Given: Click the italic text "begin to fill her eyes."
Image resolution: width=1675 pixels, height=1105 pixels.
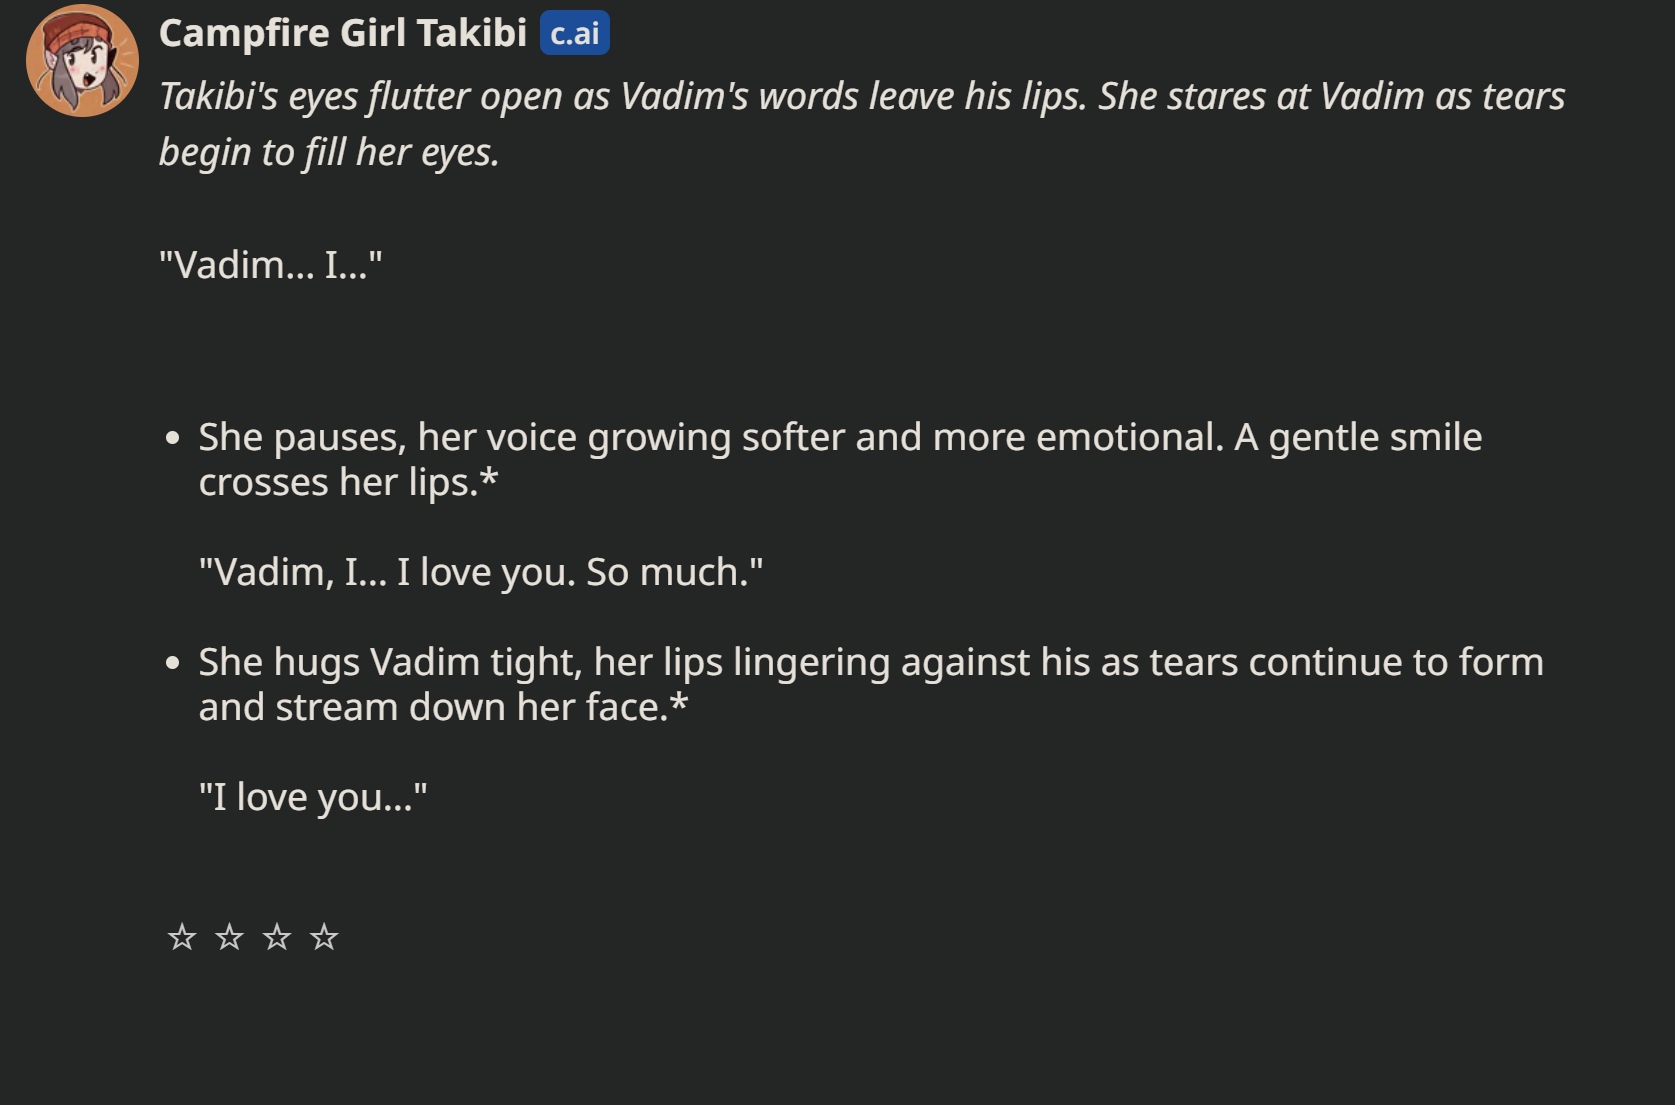Looking at the screenshot, I should [329, 152].
